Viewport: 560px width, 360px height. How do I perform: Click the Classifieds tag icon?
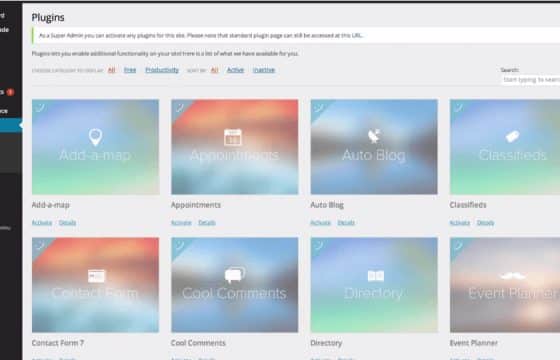point(512,136)
